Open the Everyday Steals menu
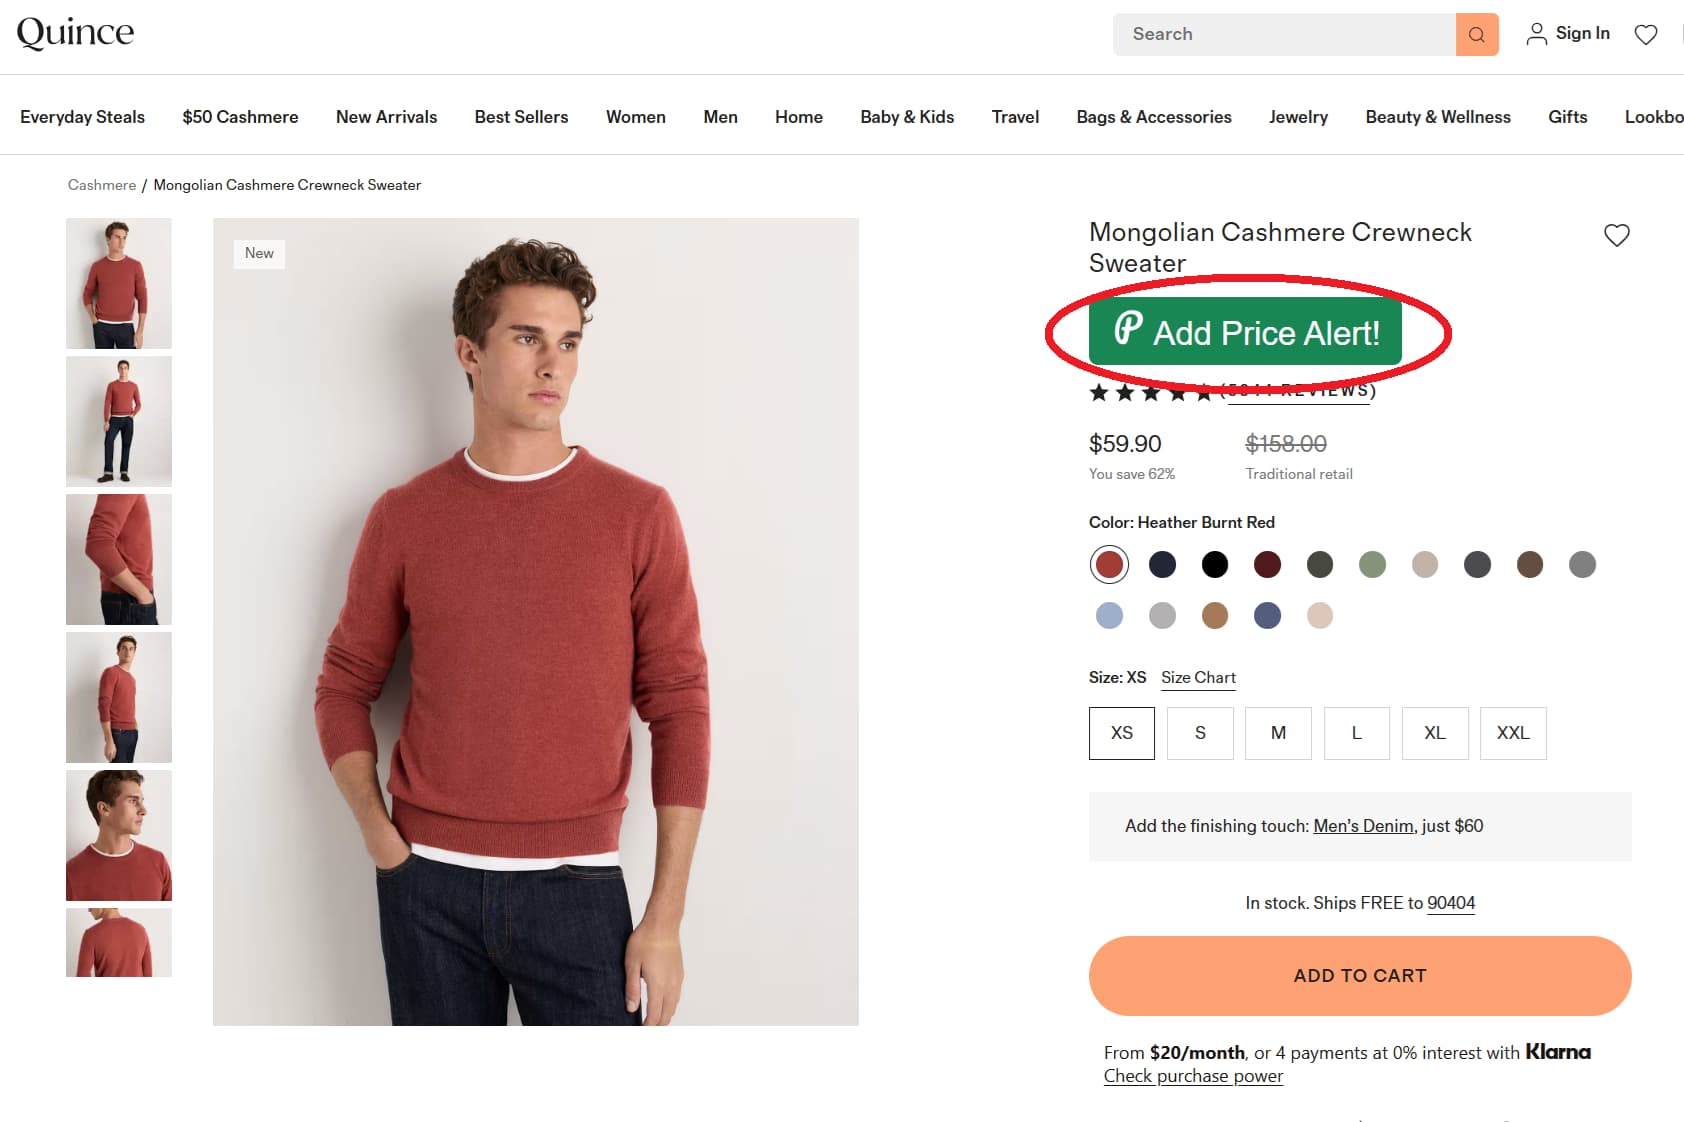Screen dimensions: 1684x1122 pyautogui.click(x=81, y=117)
